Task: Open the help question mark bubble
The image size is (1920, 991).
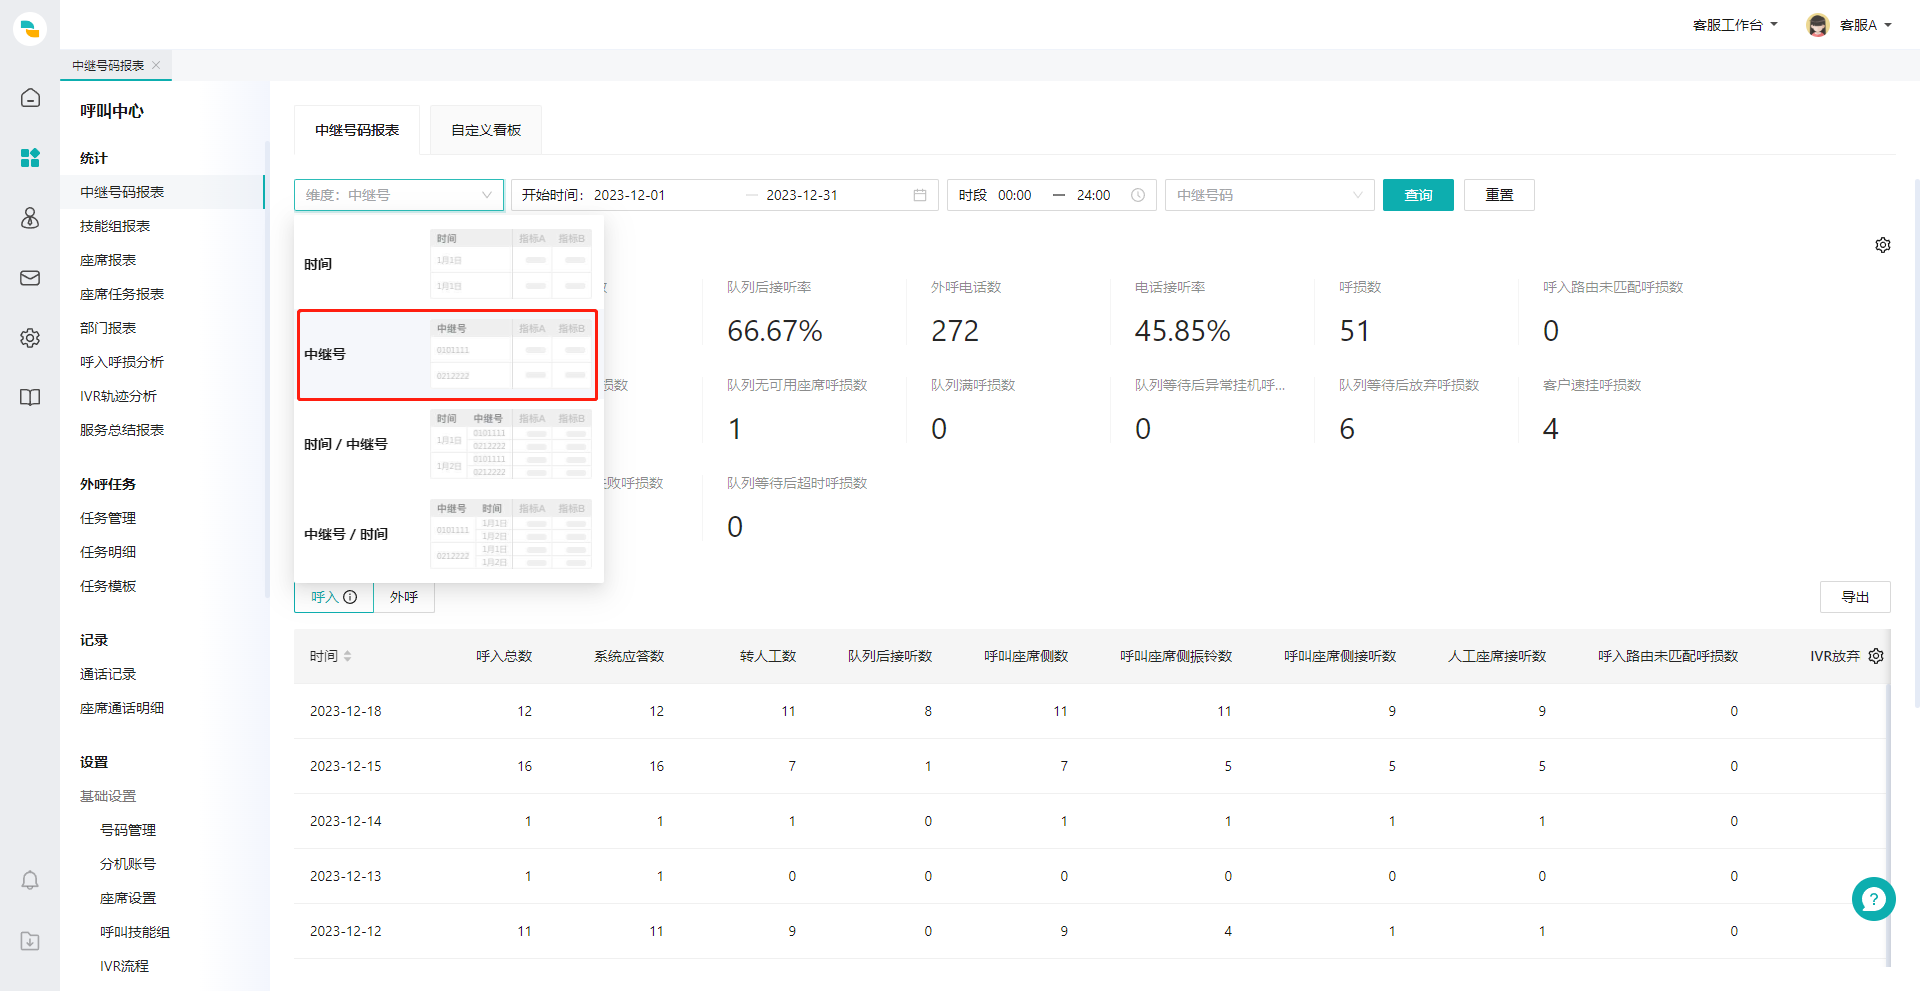Action: [x=1874, y=899]
